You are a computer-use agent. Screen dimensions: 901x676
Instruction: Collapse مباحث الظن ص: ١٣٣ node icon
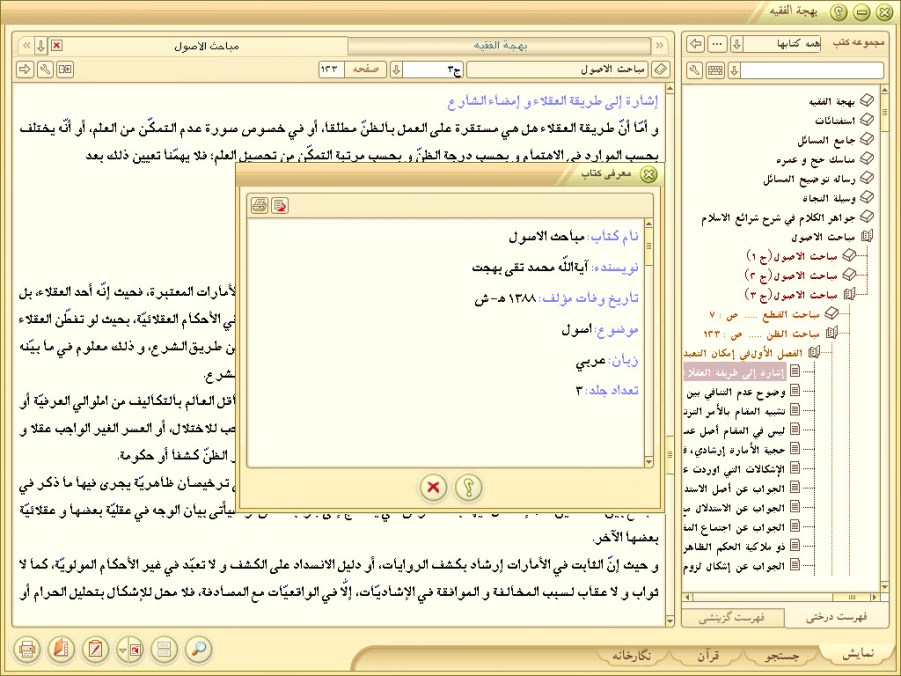point(831,333)
